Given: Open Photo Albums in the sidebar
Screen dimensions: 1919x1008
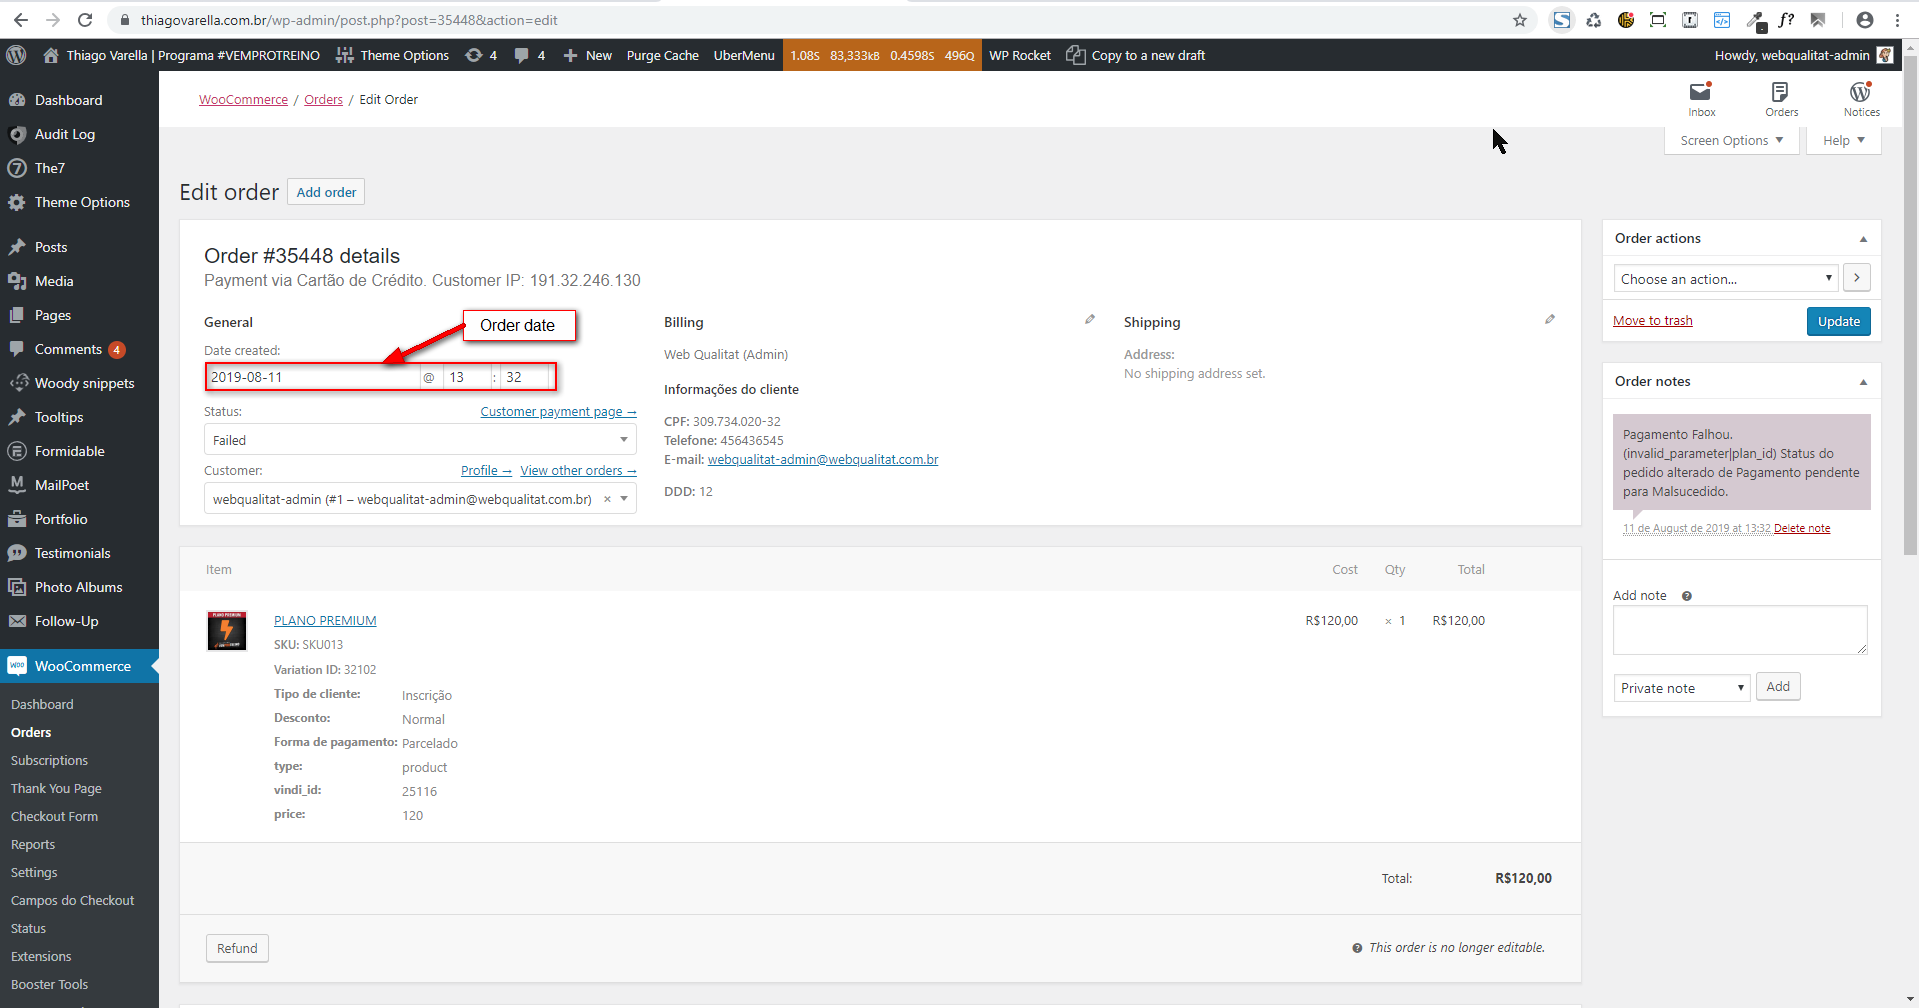Looking at the screenshot, I should coord(79,587).
